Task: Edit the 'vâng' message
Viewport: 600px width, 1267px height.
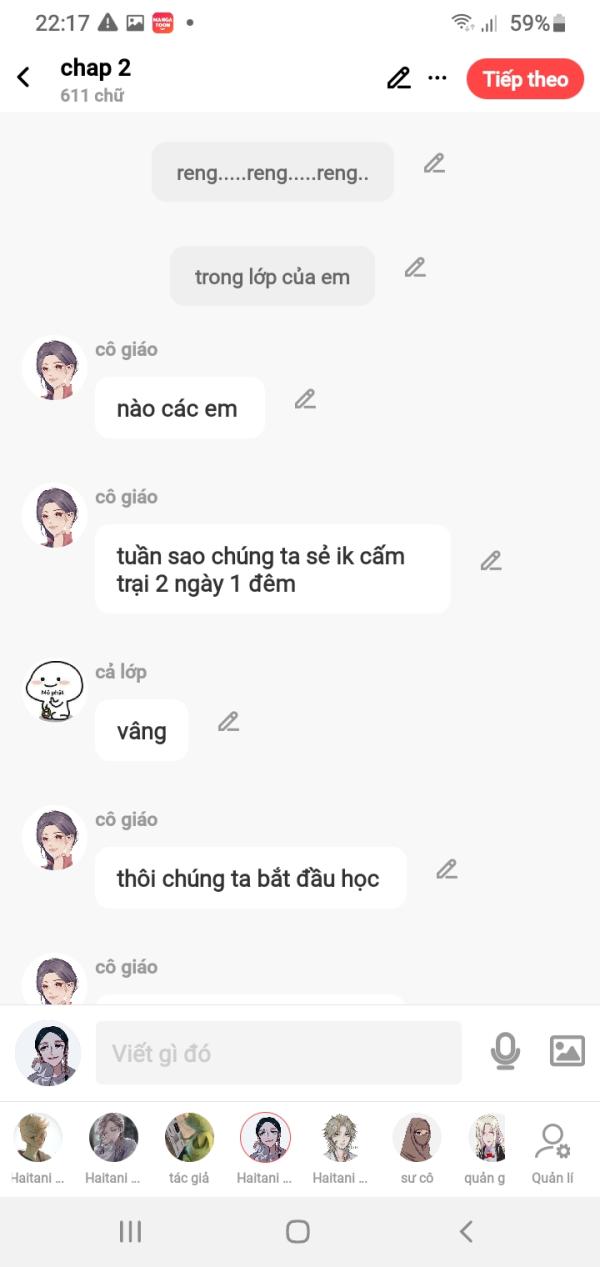Action: (x=228, y=721)
